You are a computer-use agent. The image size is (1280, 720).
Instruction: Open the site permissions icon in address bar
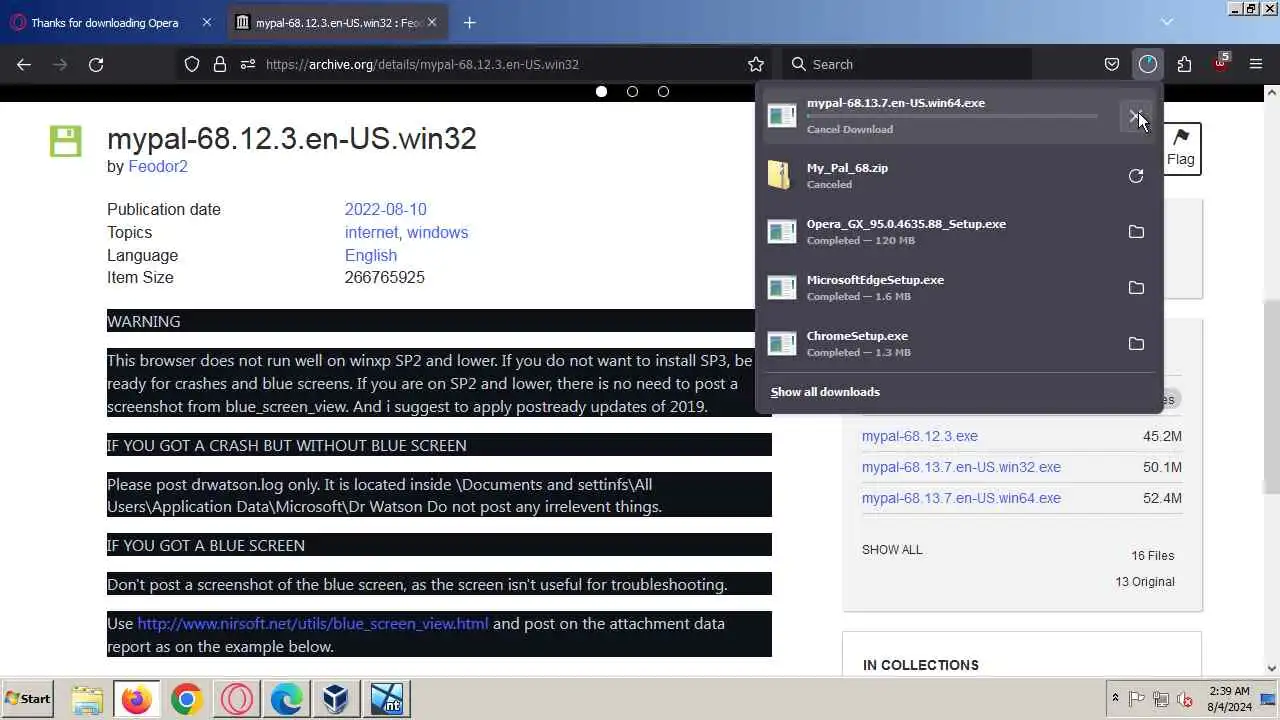point(248,64)
